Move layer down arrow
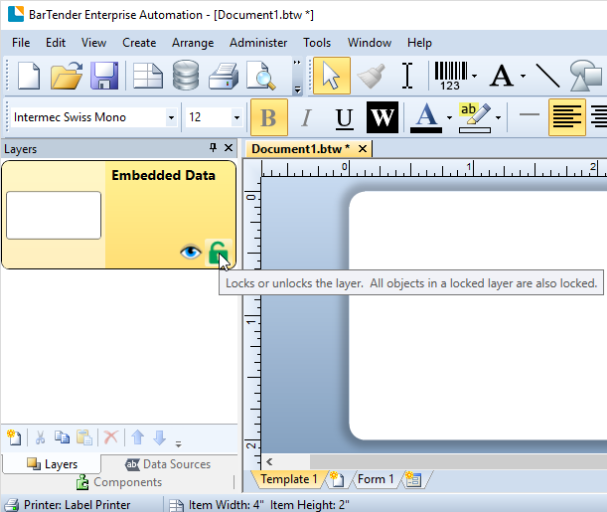607x512 pixels. click(159, 438)
